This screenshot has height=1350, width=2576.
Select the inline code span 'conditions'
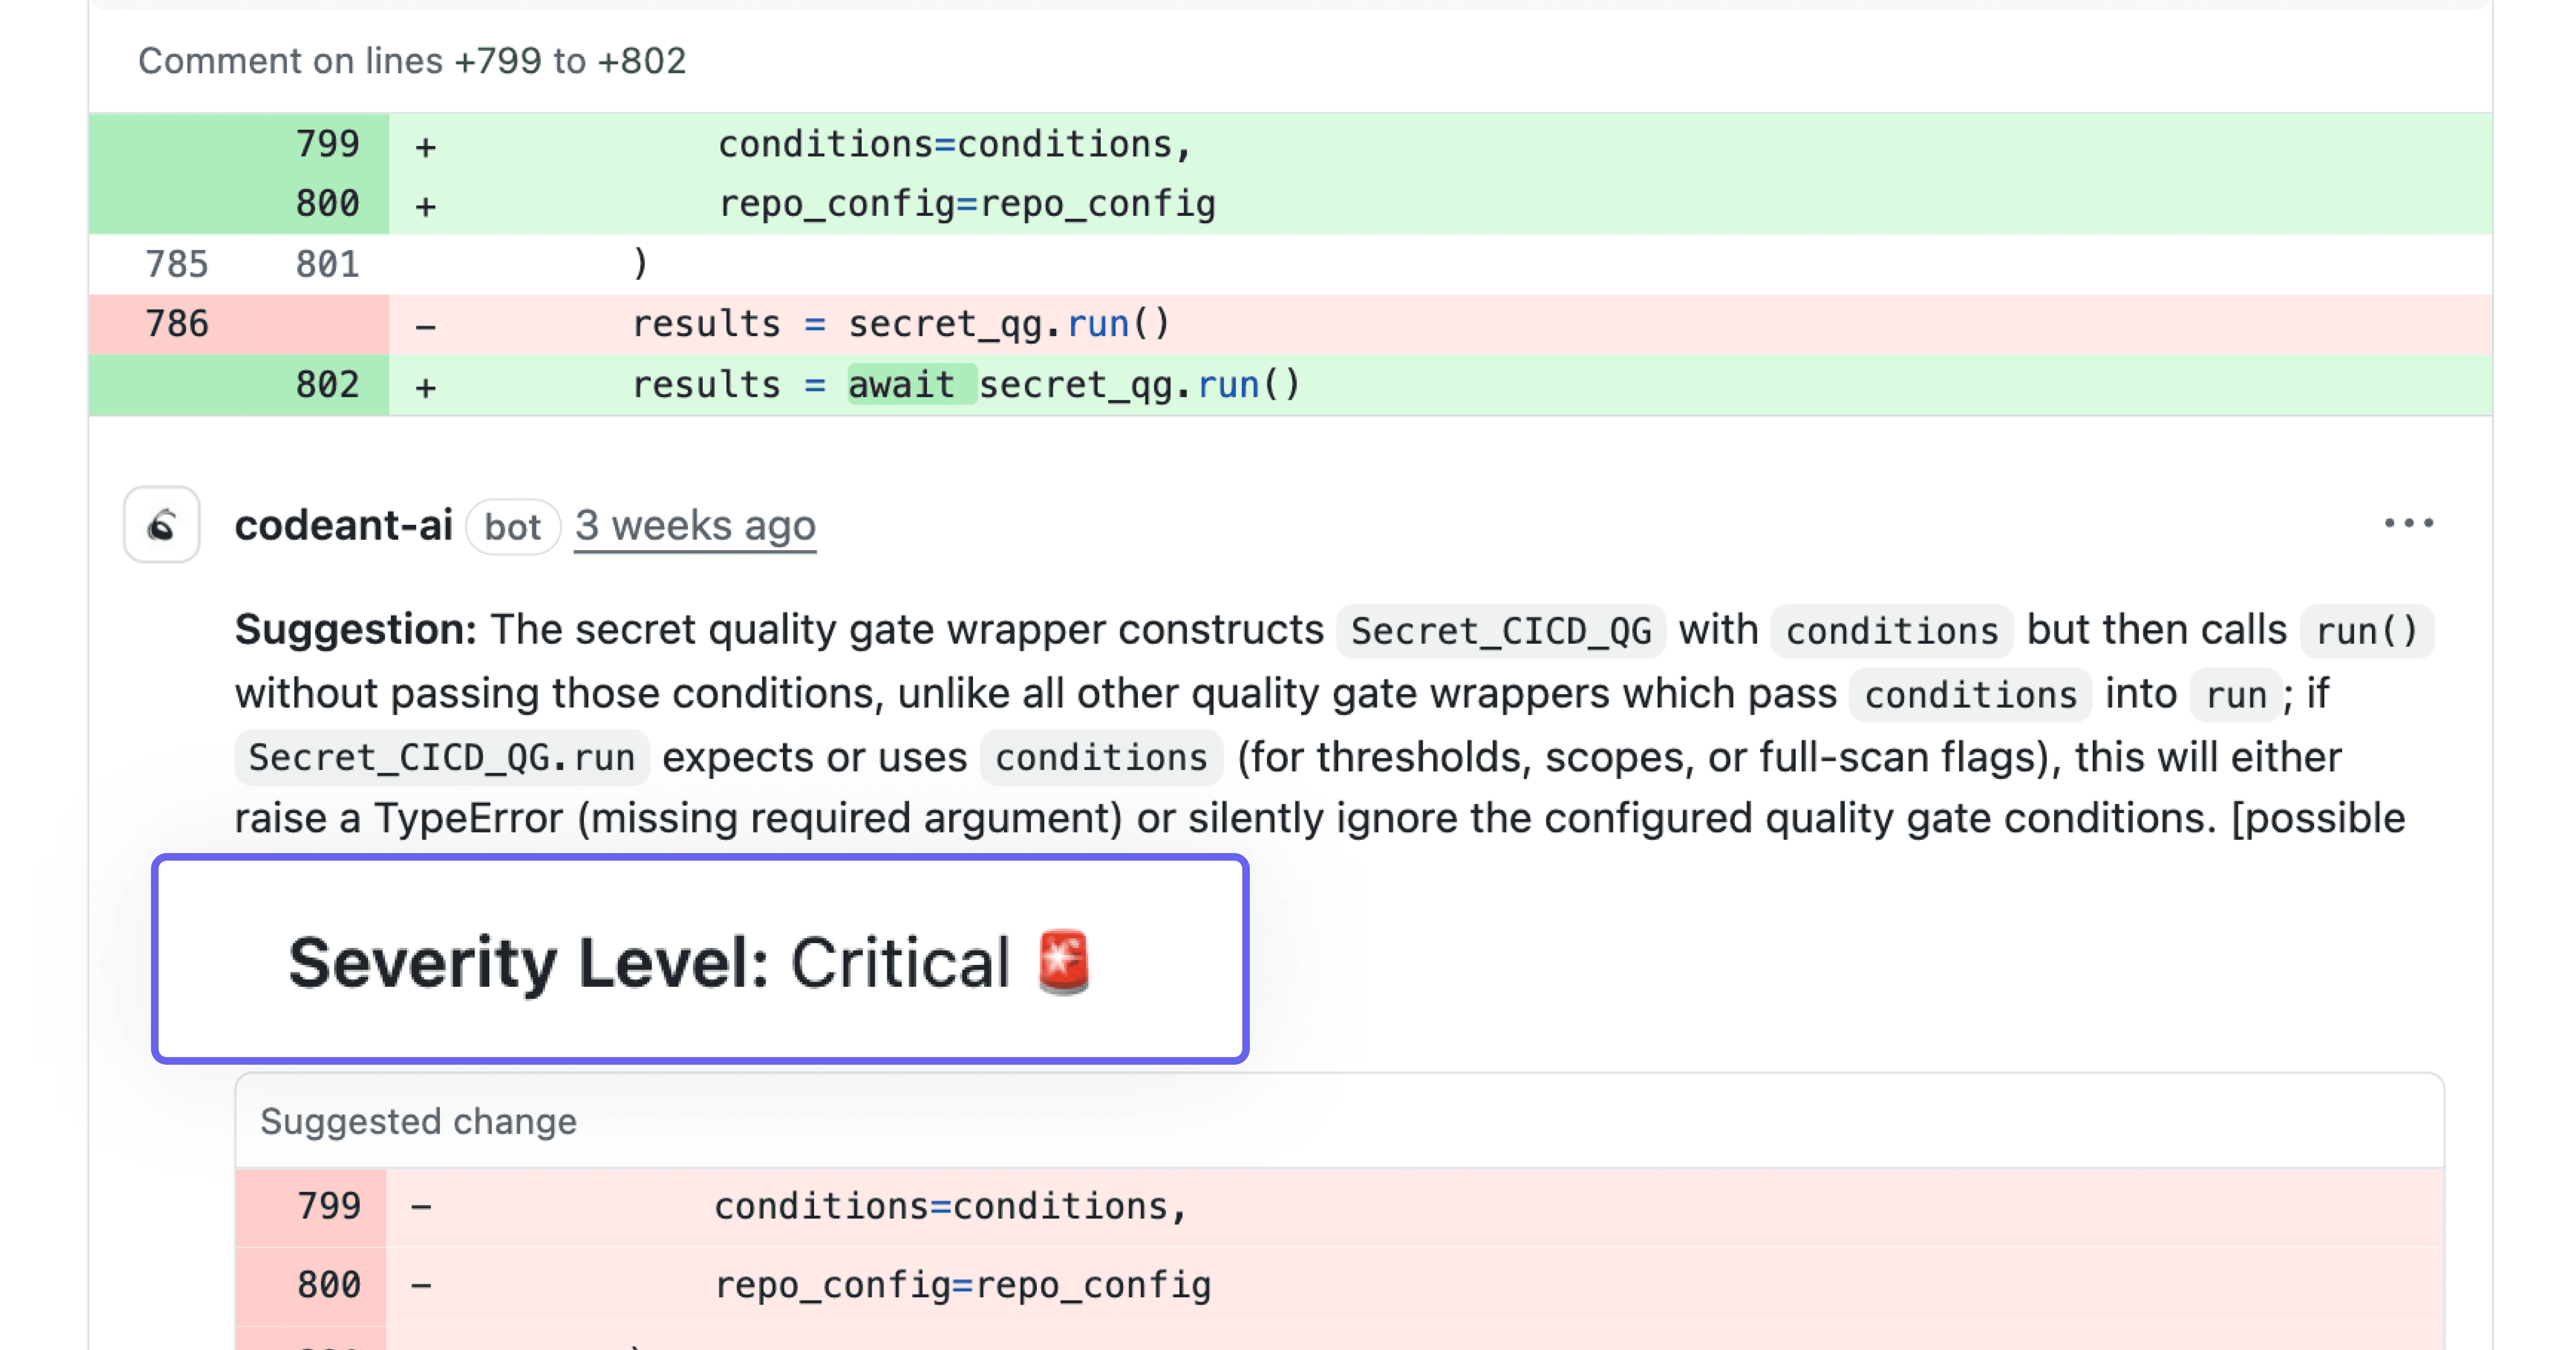tap(1891, 630)
